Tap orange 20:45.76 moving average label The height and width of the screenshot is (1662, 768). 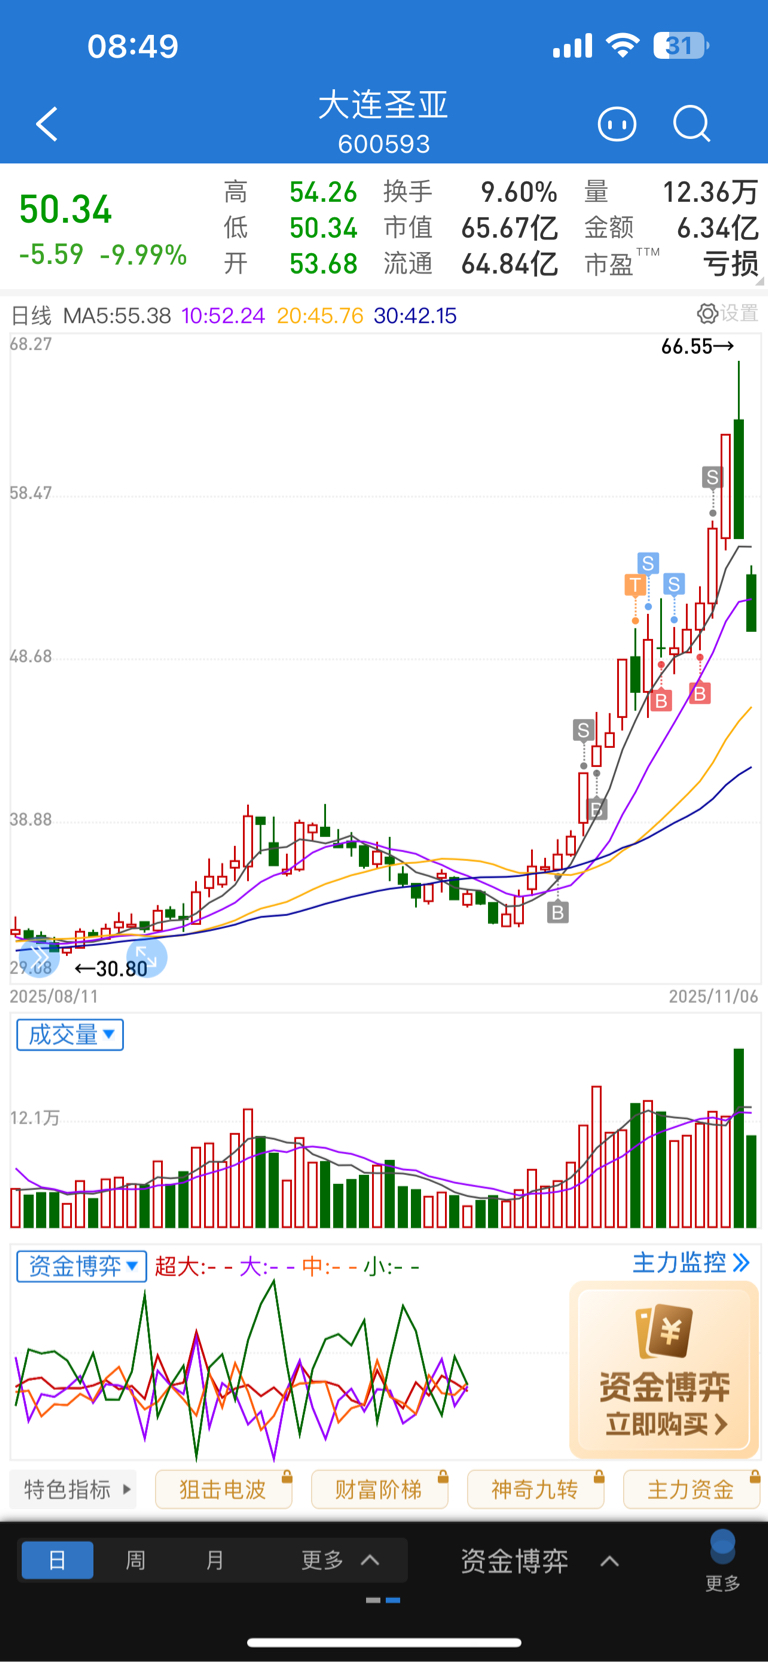point(320,316)
